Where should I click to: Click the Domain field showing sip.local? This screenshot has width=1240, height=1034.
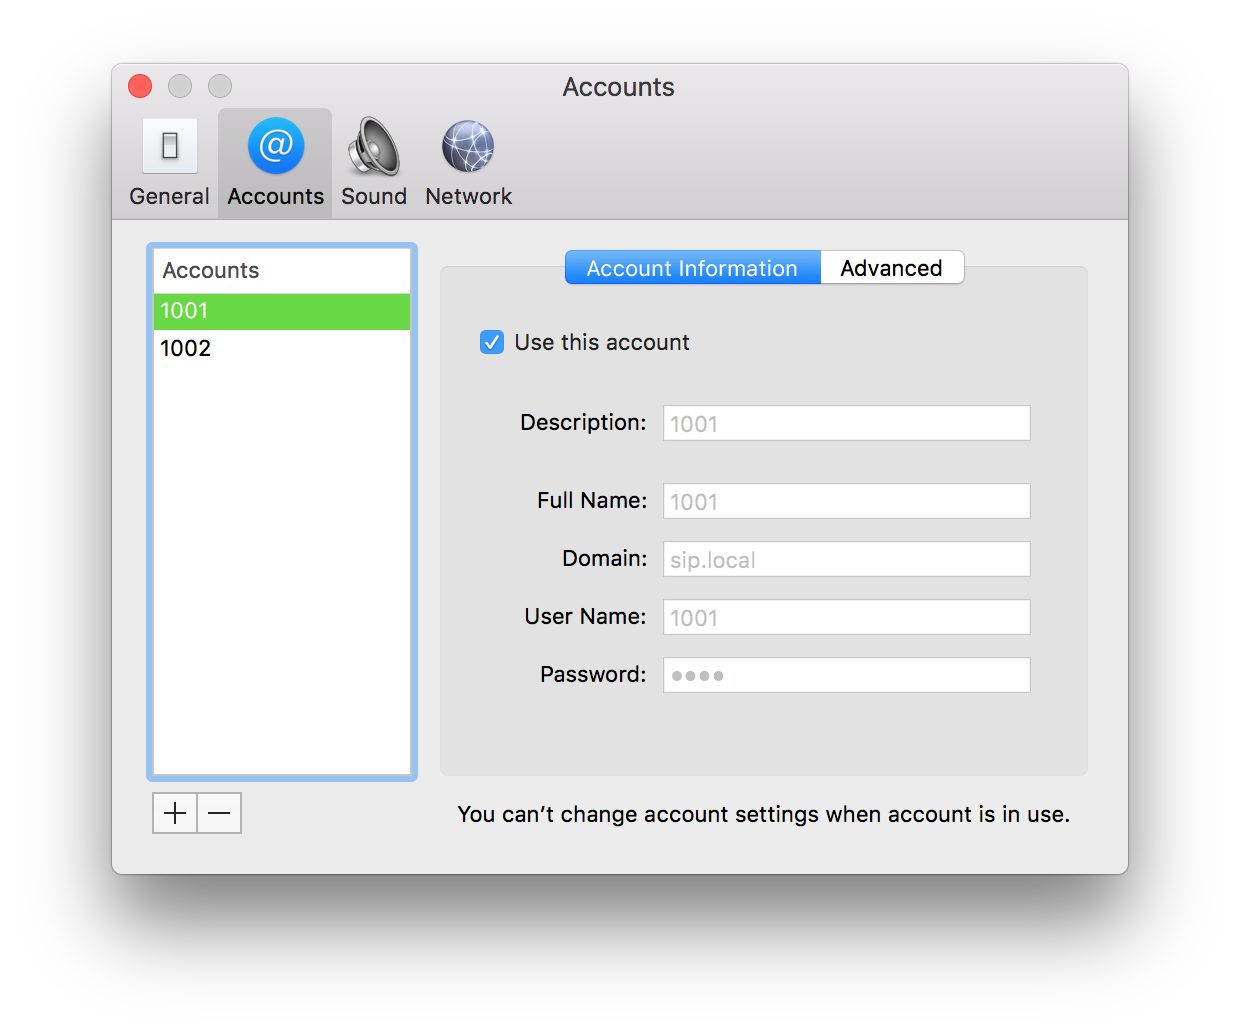pyautogui.click(x=847, y=559)
